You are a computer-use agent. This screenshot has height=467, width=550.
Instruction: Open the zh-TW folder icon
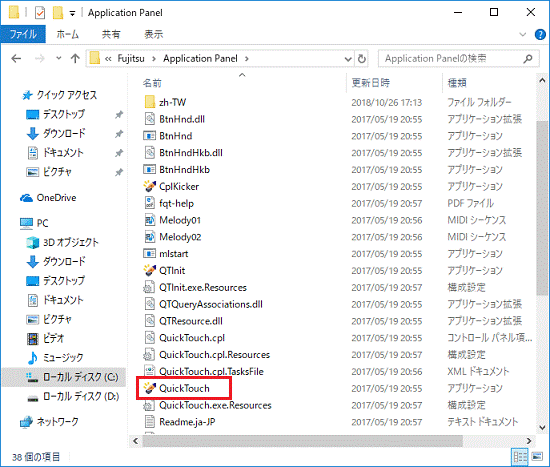click(x=150, y=102)
